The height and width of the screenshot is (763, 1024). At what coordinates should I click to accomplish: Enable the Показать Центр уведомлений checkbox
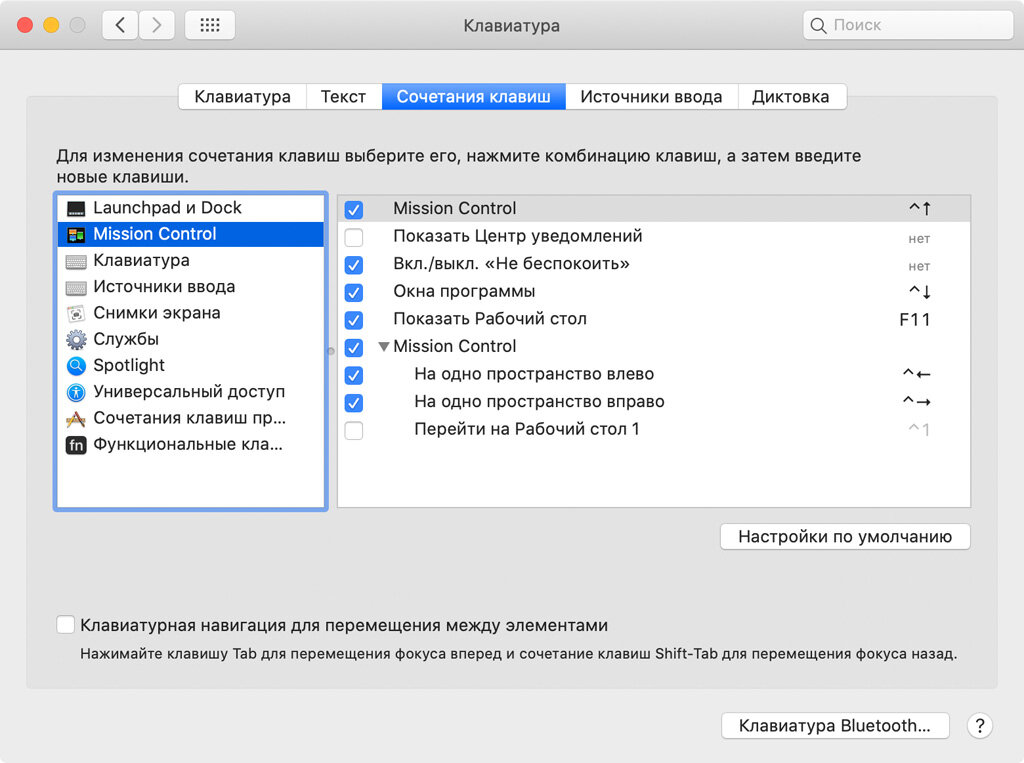tap(354, 237)
